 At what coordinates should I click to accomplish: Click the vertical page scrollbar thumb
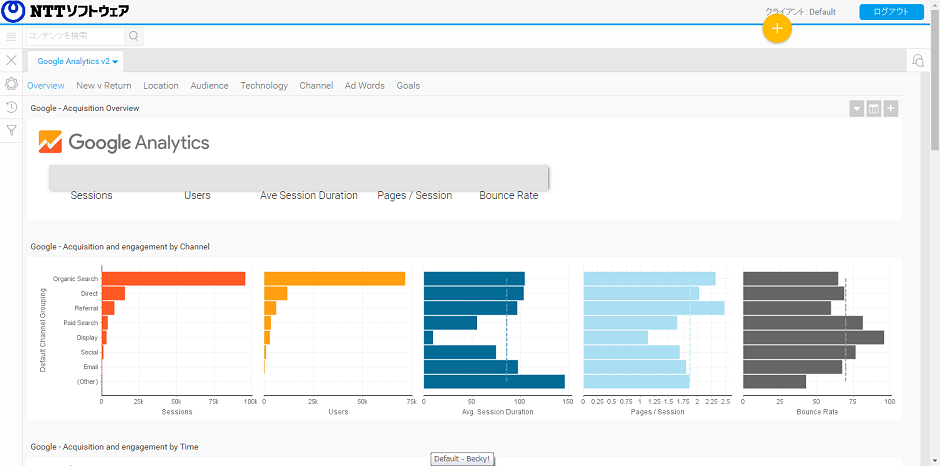[935, 78]
